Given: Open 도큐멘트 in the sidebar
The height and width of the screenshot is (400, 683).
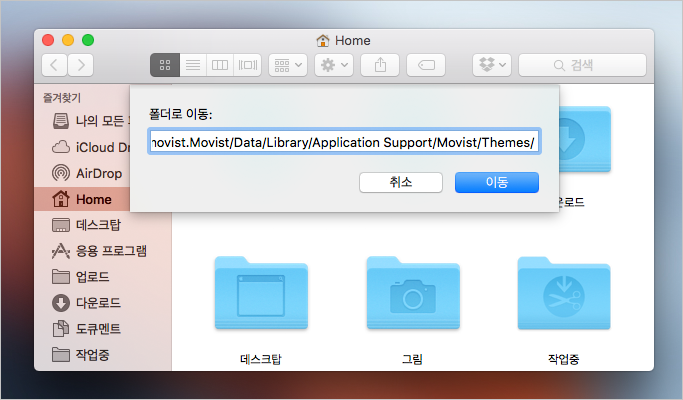Looking at the screenshot, I should (103, 329).
